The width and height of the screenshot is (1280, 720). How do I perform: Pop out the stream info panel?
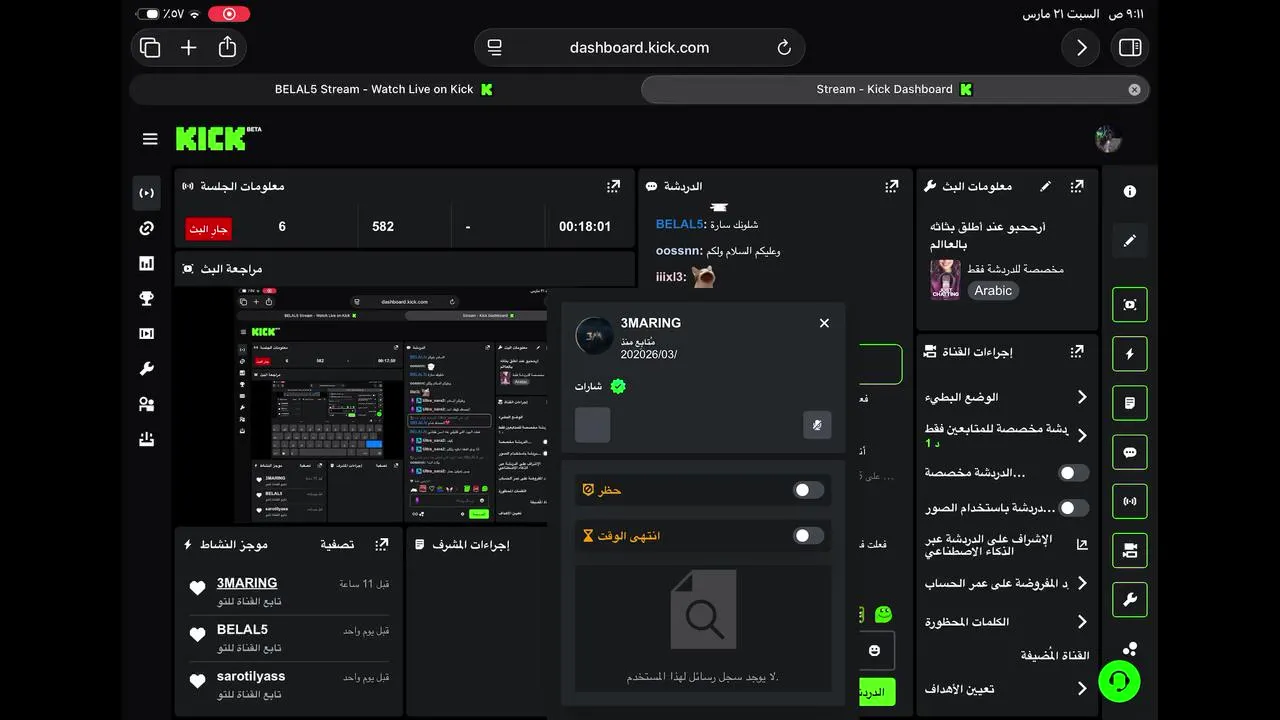pyautogui.click(x=1077, y=186)
